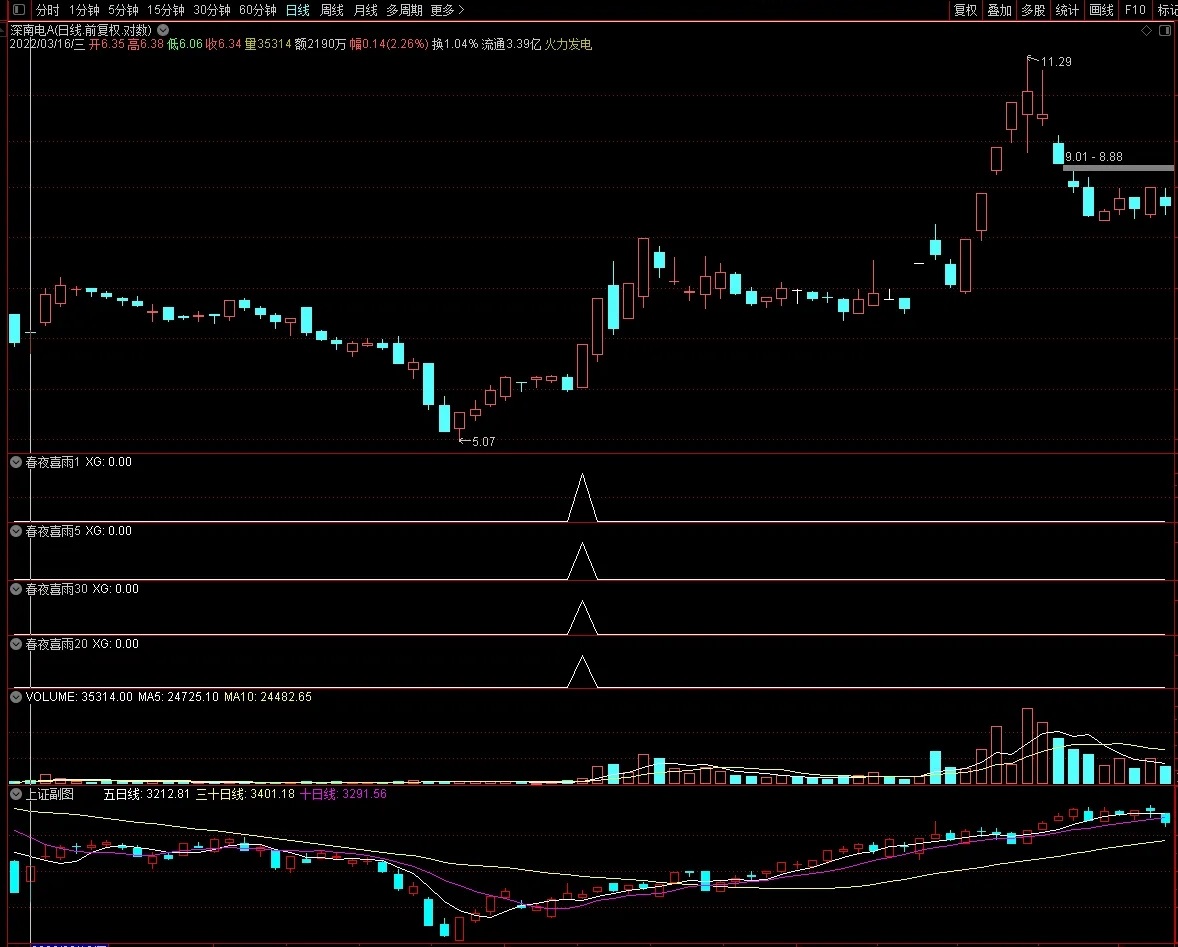The height and width of the screenshot is (947, 1178).
Task: Select the 15分钟 period tab
Action: pos(165,10)
